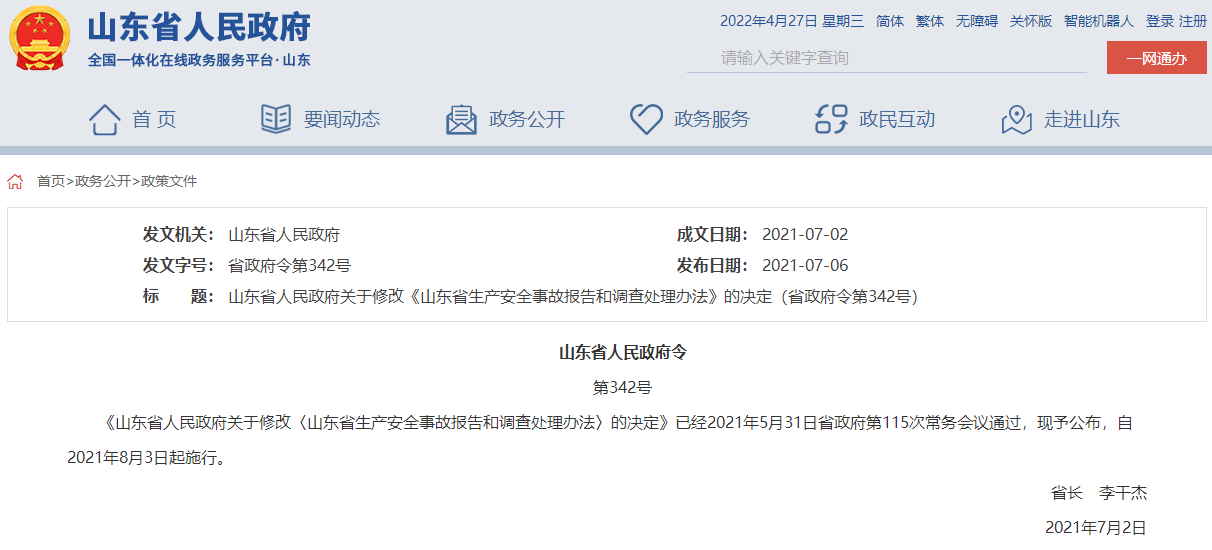Viewport: 1212px width, 550px height.
Task: Enable 无障碍 accessibility mode
Action: (x=977, y=21)
